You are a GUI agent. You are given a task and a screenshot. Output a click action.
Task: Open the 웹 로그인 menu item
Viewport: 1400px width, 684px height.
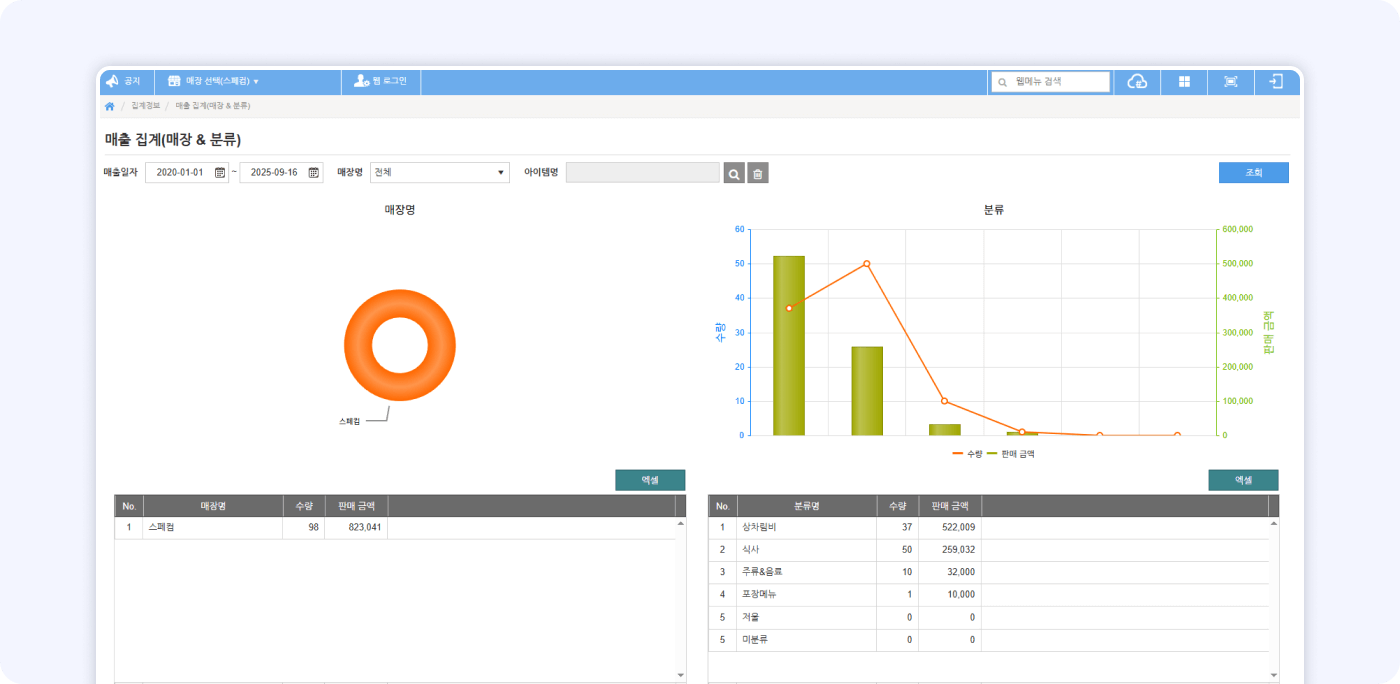380,82
